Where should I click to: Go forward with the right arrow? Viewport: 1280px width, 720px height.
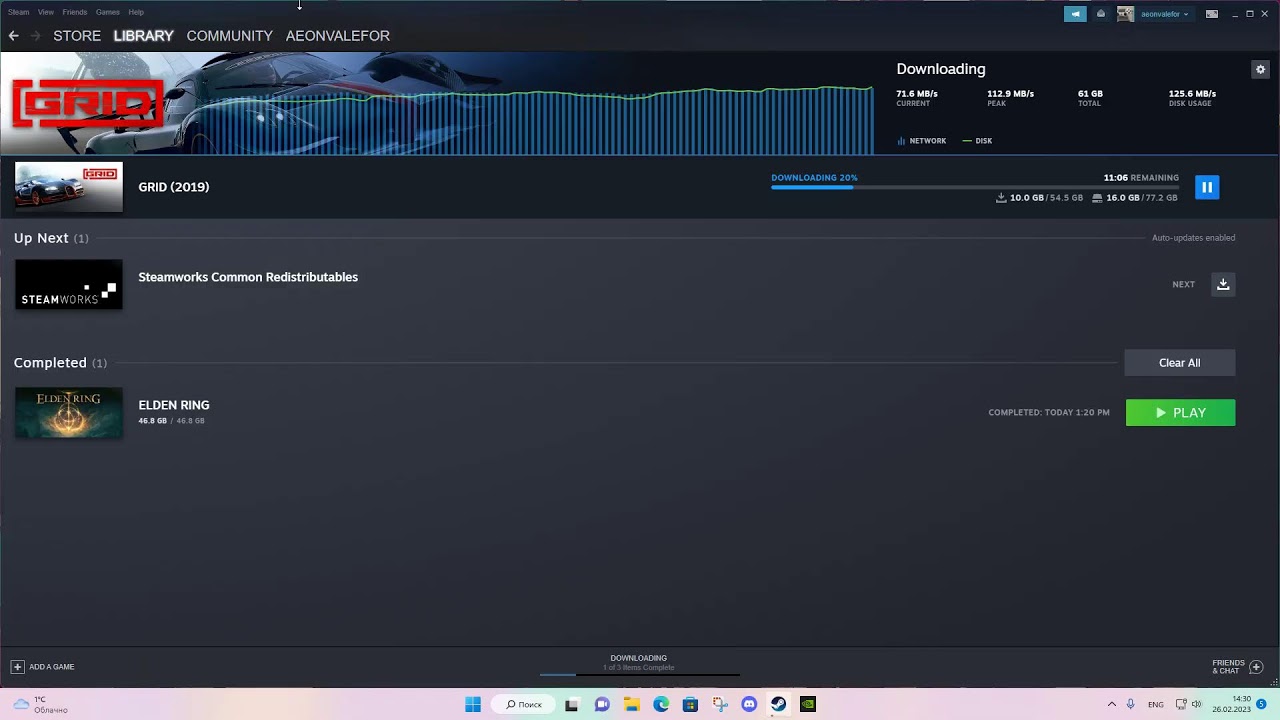[35, 36]
